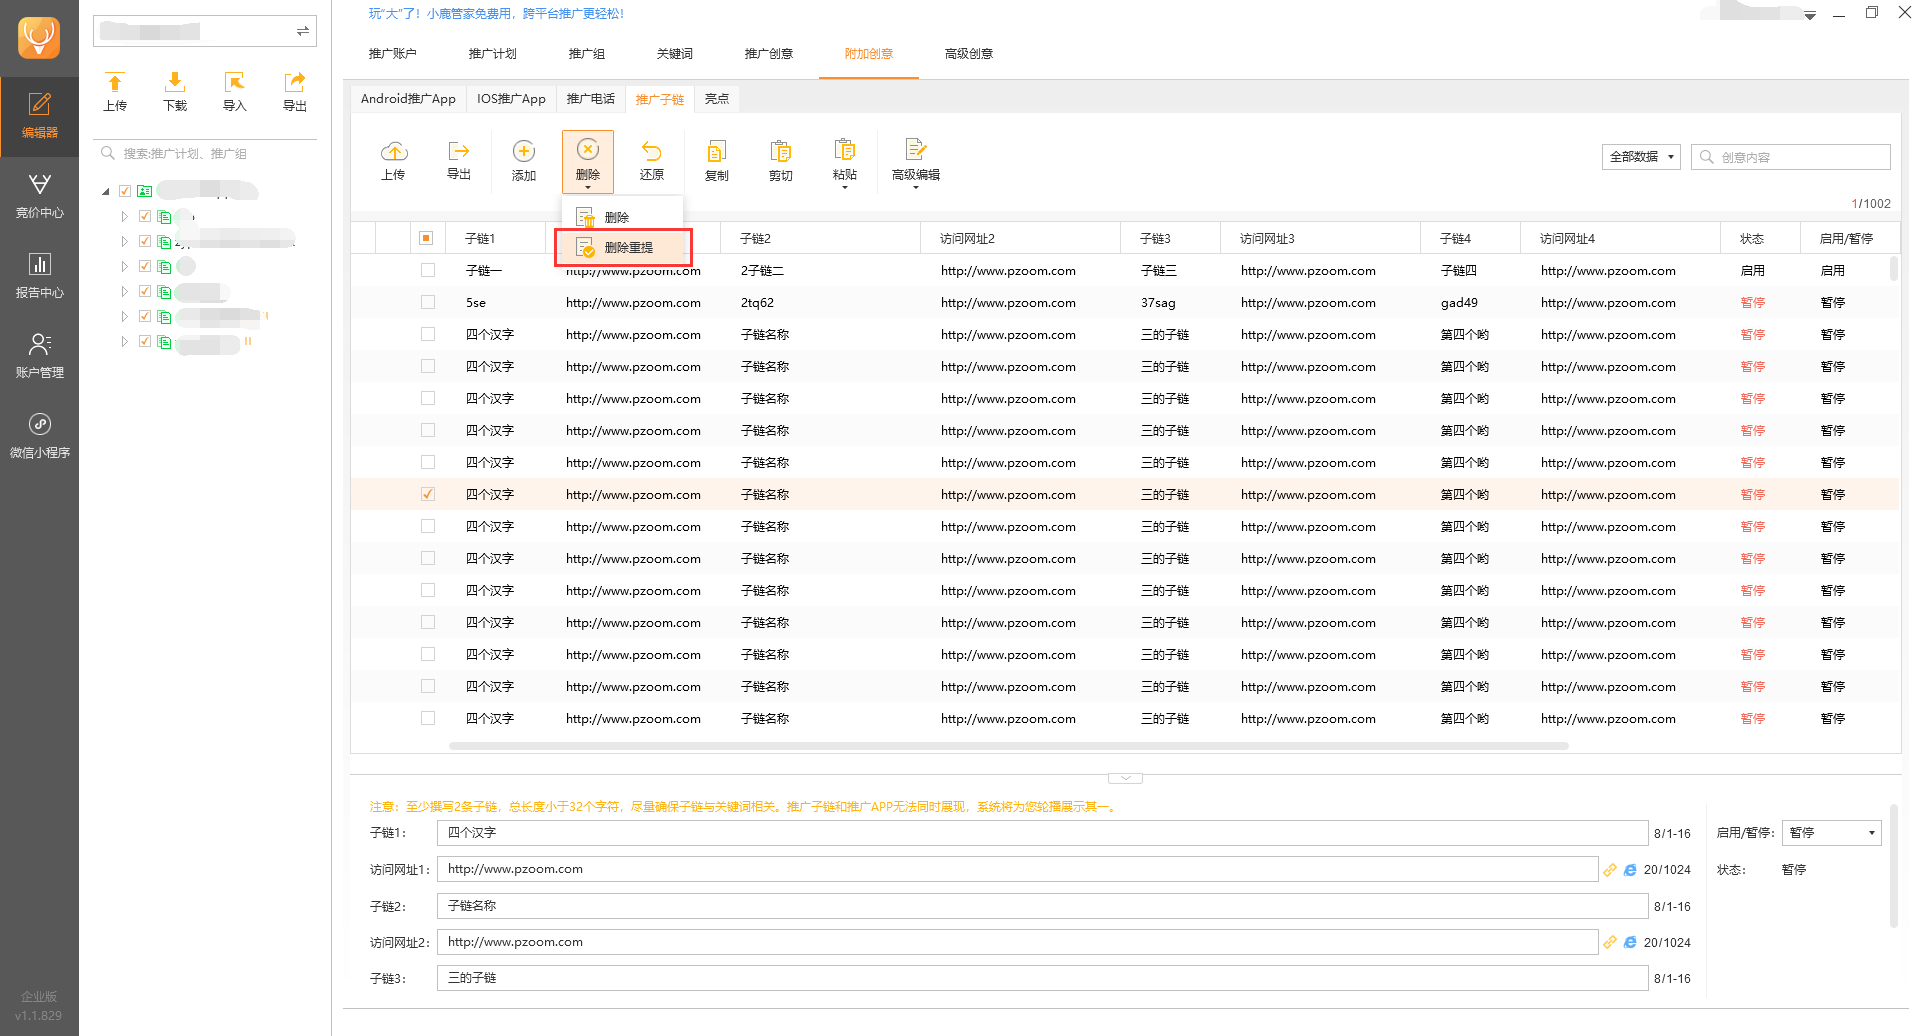Screen dimensions: 1920x1036
Task: Sort by the 访问网址3 column header
Action: [x=1267, y=239]
